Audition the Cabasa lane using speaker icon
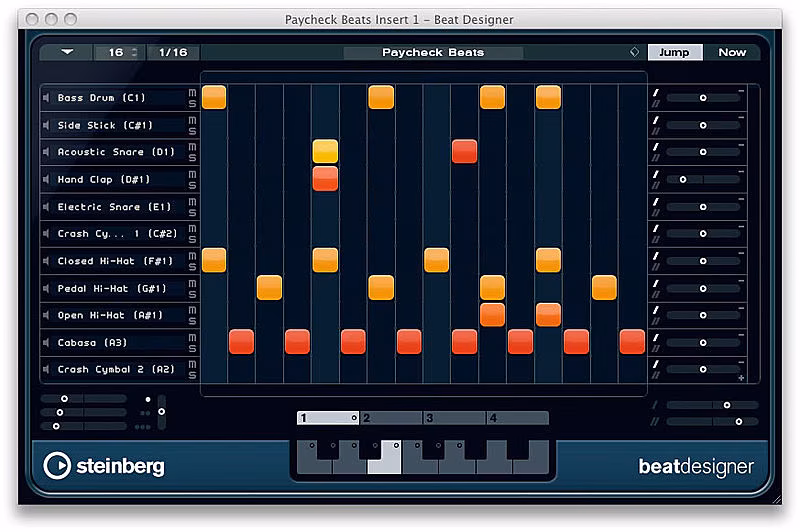Viewport: 800px width, 532px height. tap(46, 343)
